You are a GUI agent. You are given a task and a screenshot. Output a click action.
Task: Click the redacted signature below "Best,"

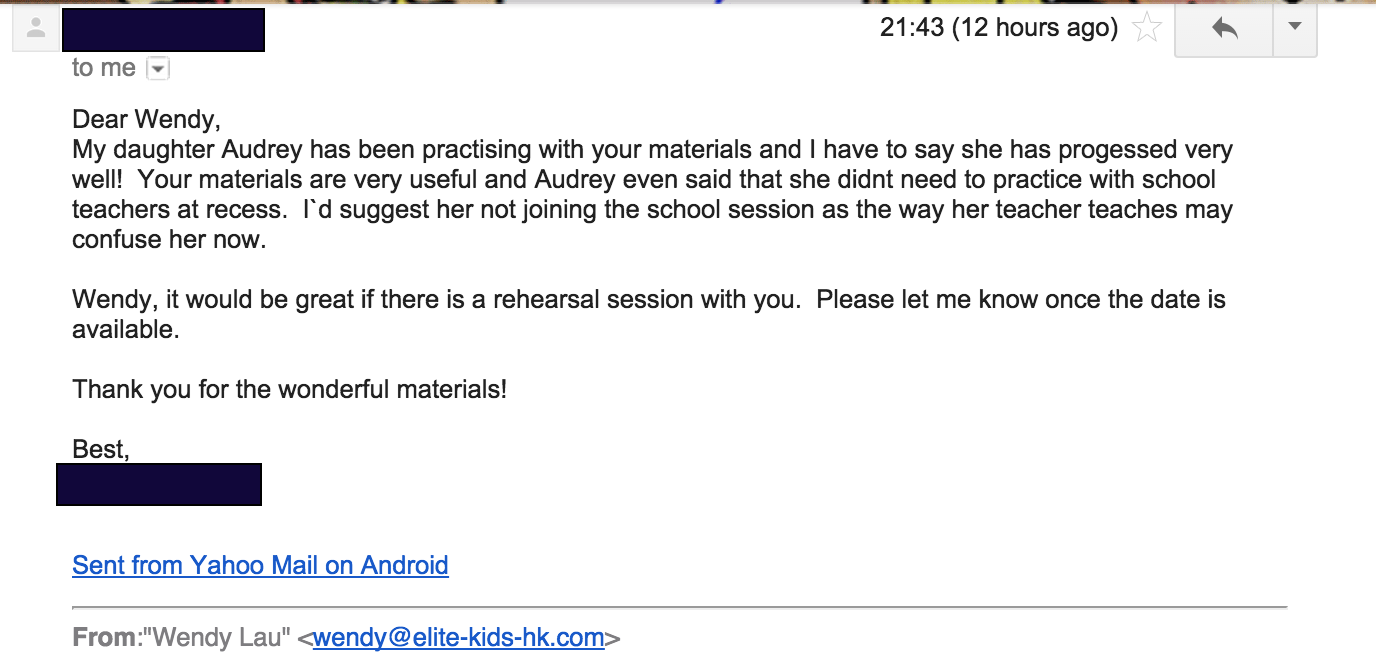tap(159, 484)
